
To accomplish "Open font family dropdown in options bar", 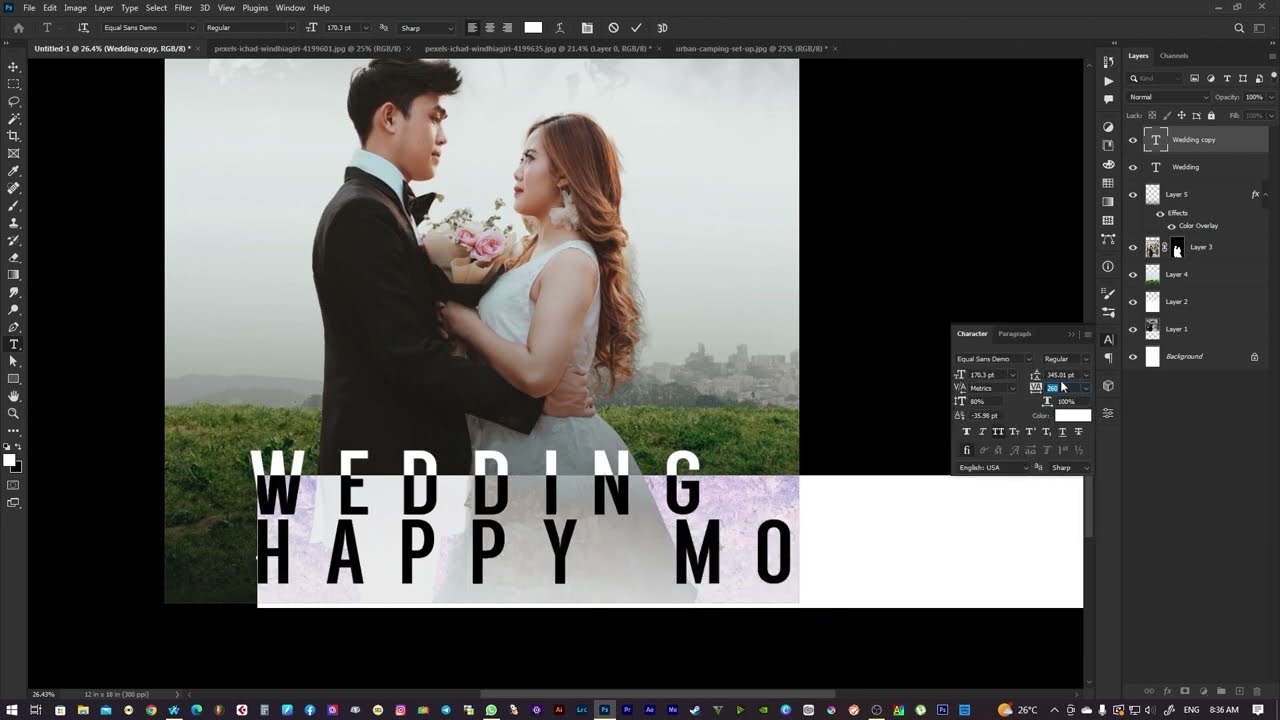I will (191, 28).
